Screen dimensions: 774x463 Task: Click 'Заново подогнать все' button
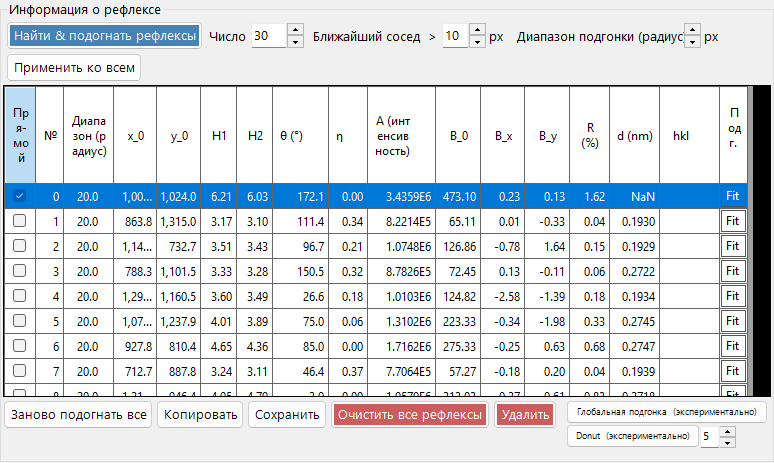coord(78,415)
